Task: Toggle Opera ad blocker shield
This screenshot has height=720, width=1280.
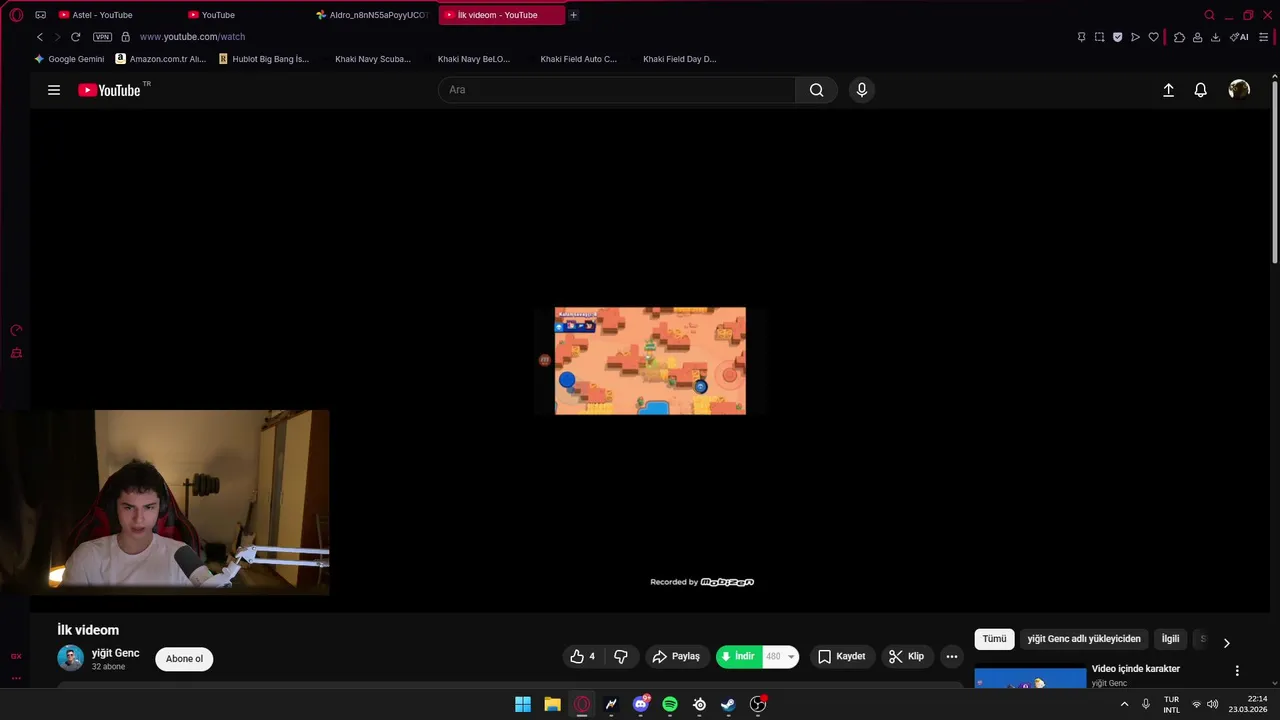Action: pyautogui.click(x=1117, y=37)
